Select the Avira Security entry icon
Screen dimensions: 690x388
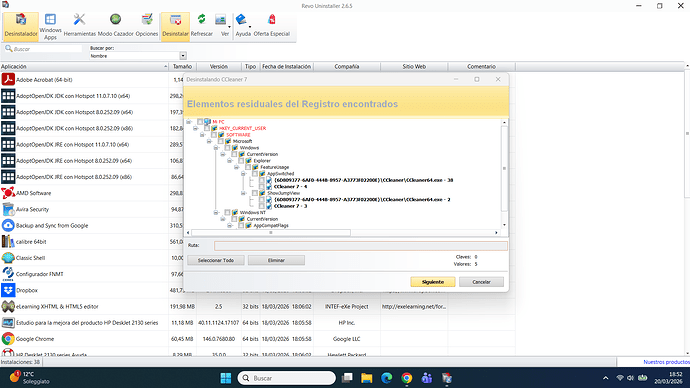pyautogui.click(x=8, y=209)
